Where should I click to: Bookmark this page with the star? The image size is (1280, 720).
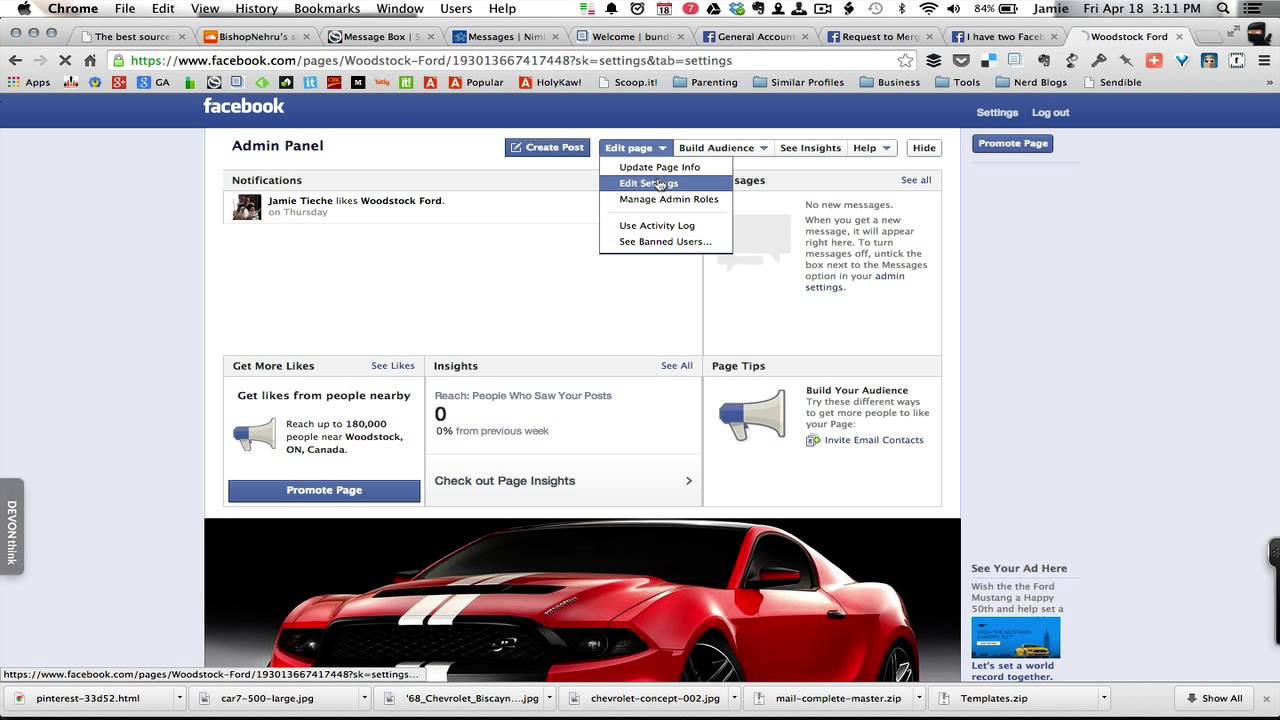[905, 60]
